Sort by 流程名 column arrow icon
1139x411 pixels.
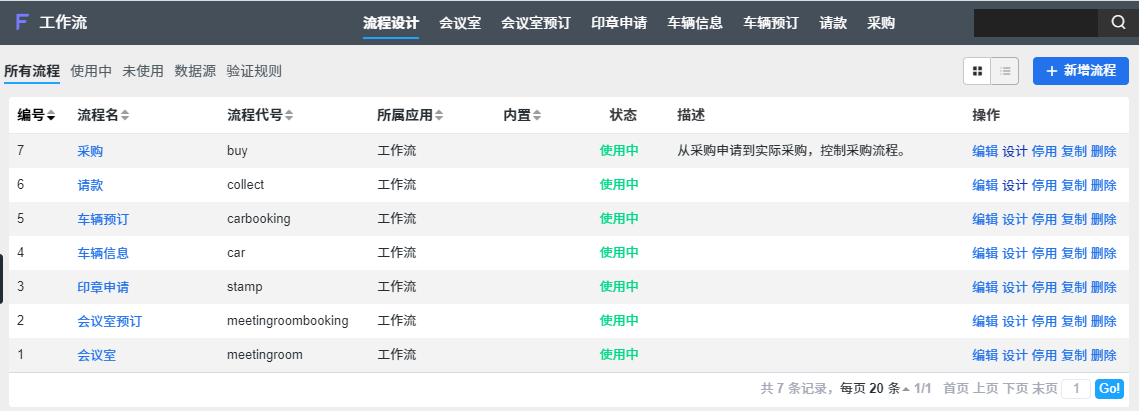point(125,115)
